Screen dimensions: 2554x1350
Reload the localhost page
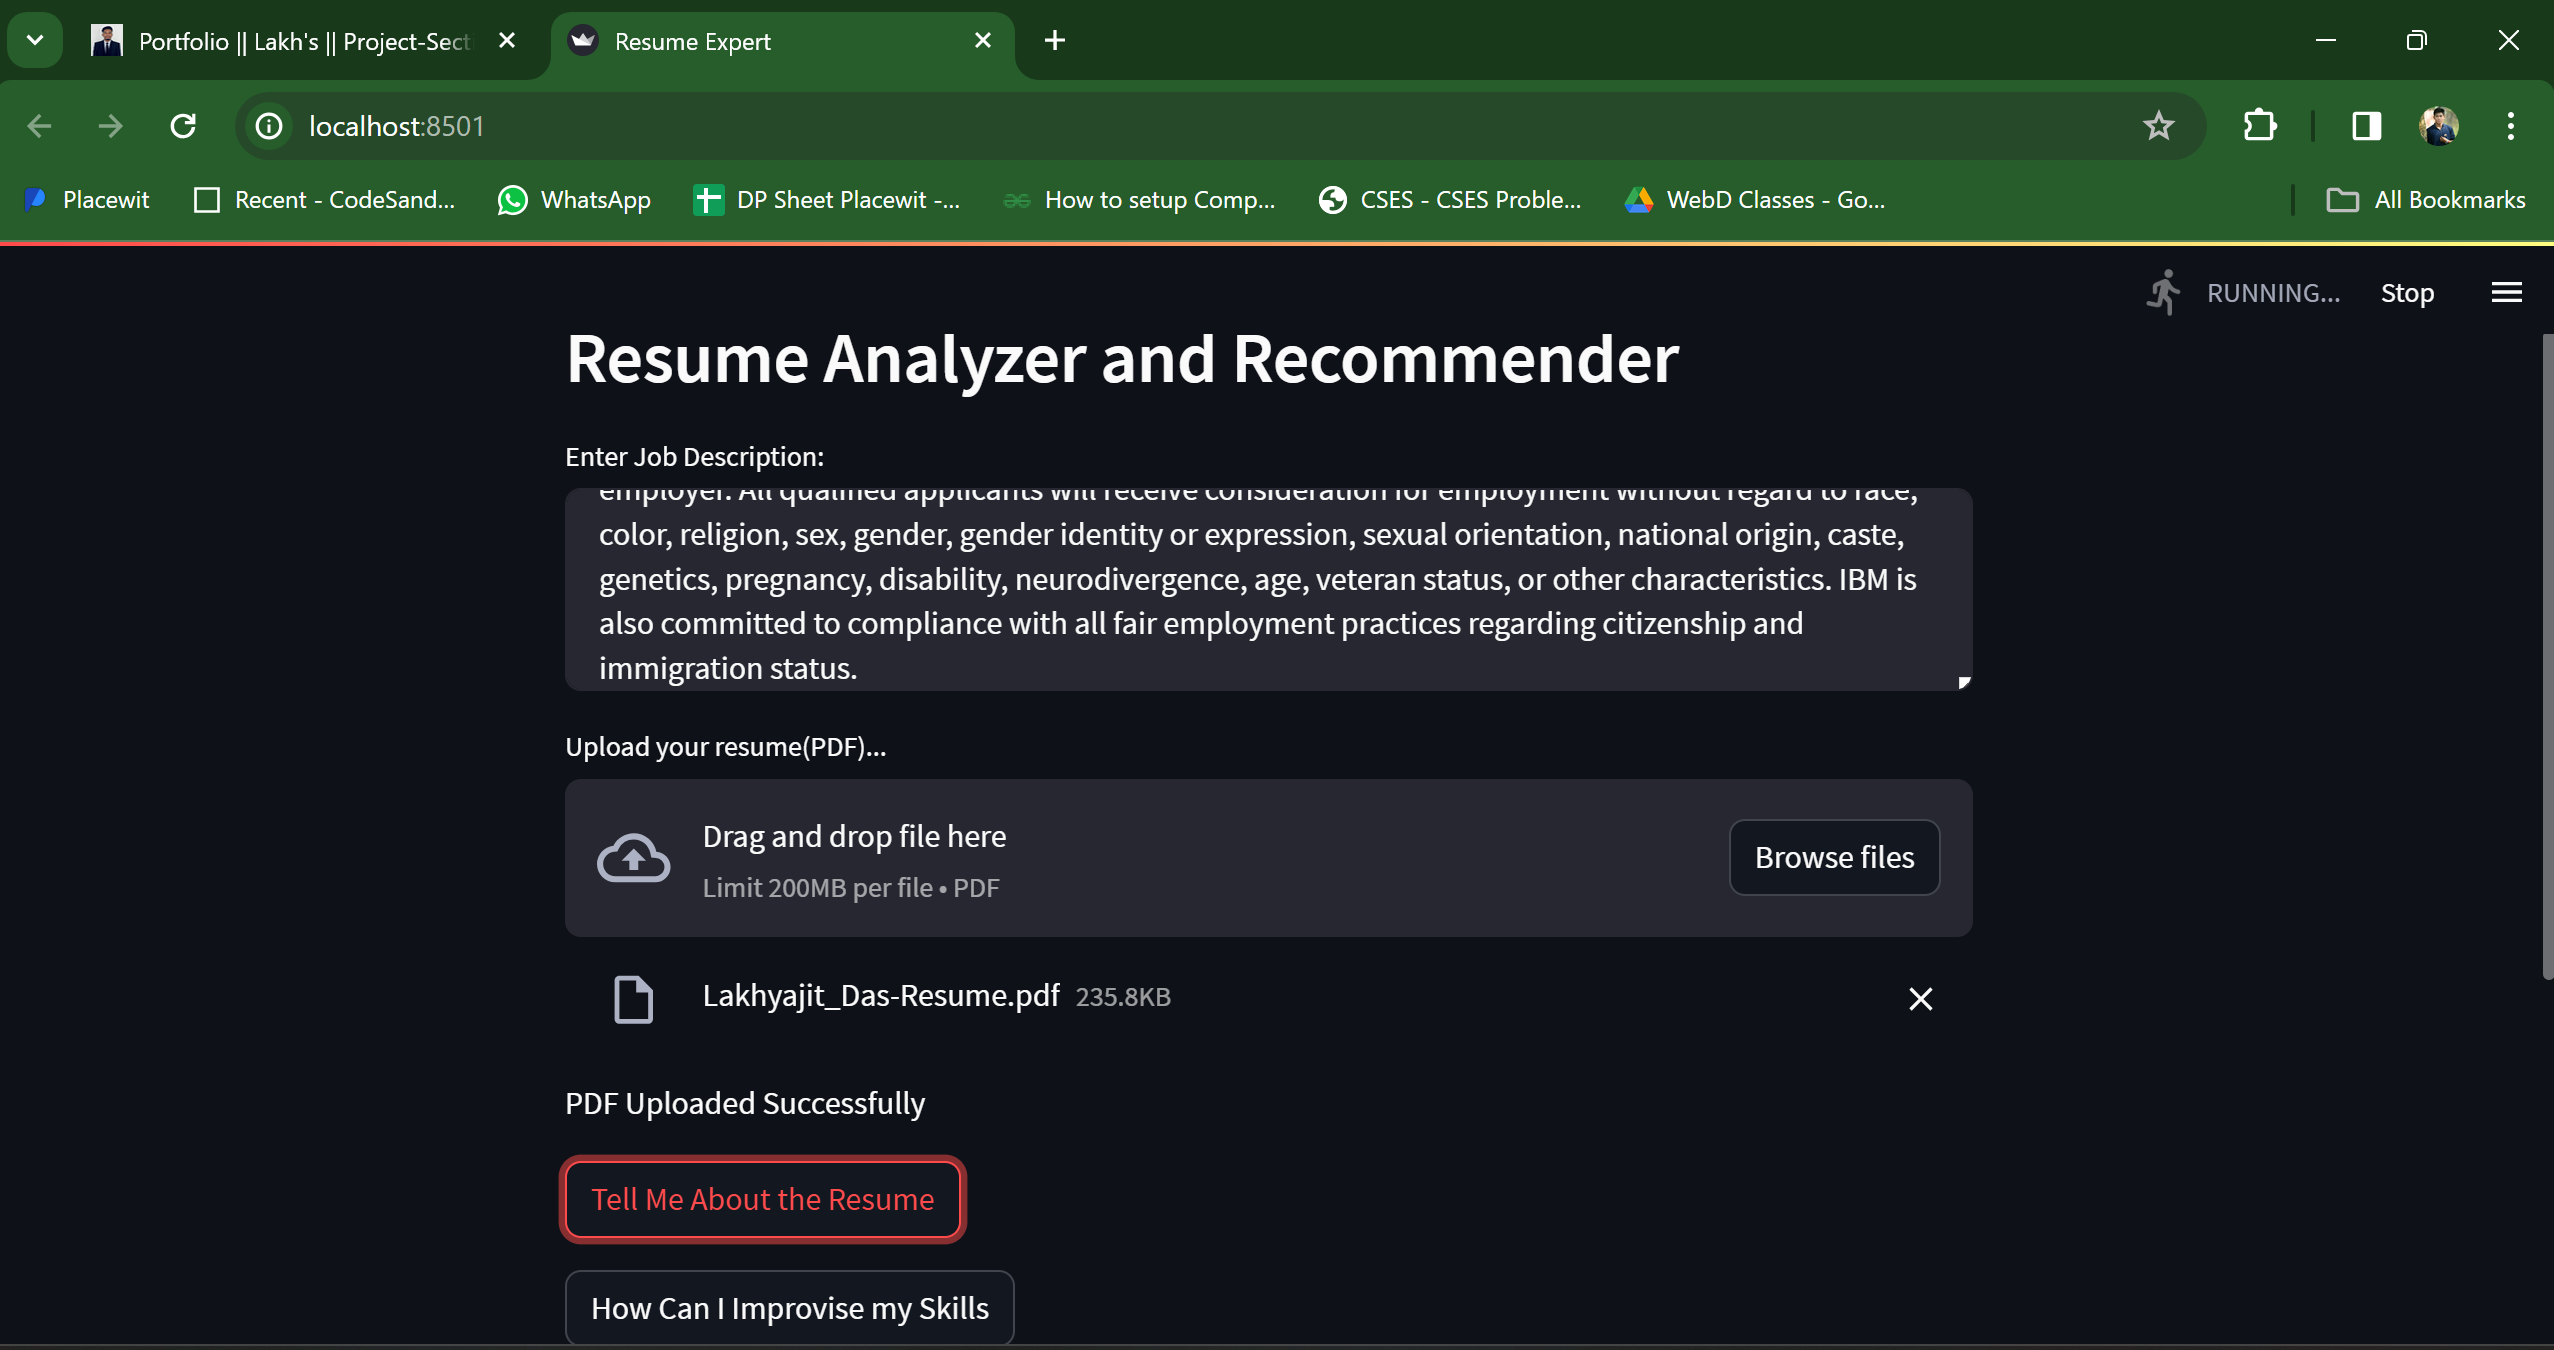[x=183, y=126]
